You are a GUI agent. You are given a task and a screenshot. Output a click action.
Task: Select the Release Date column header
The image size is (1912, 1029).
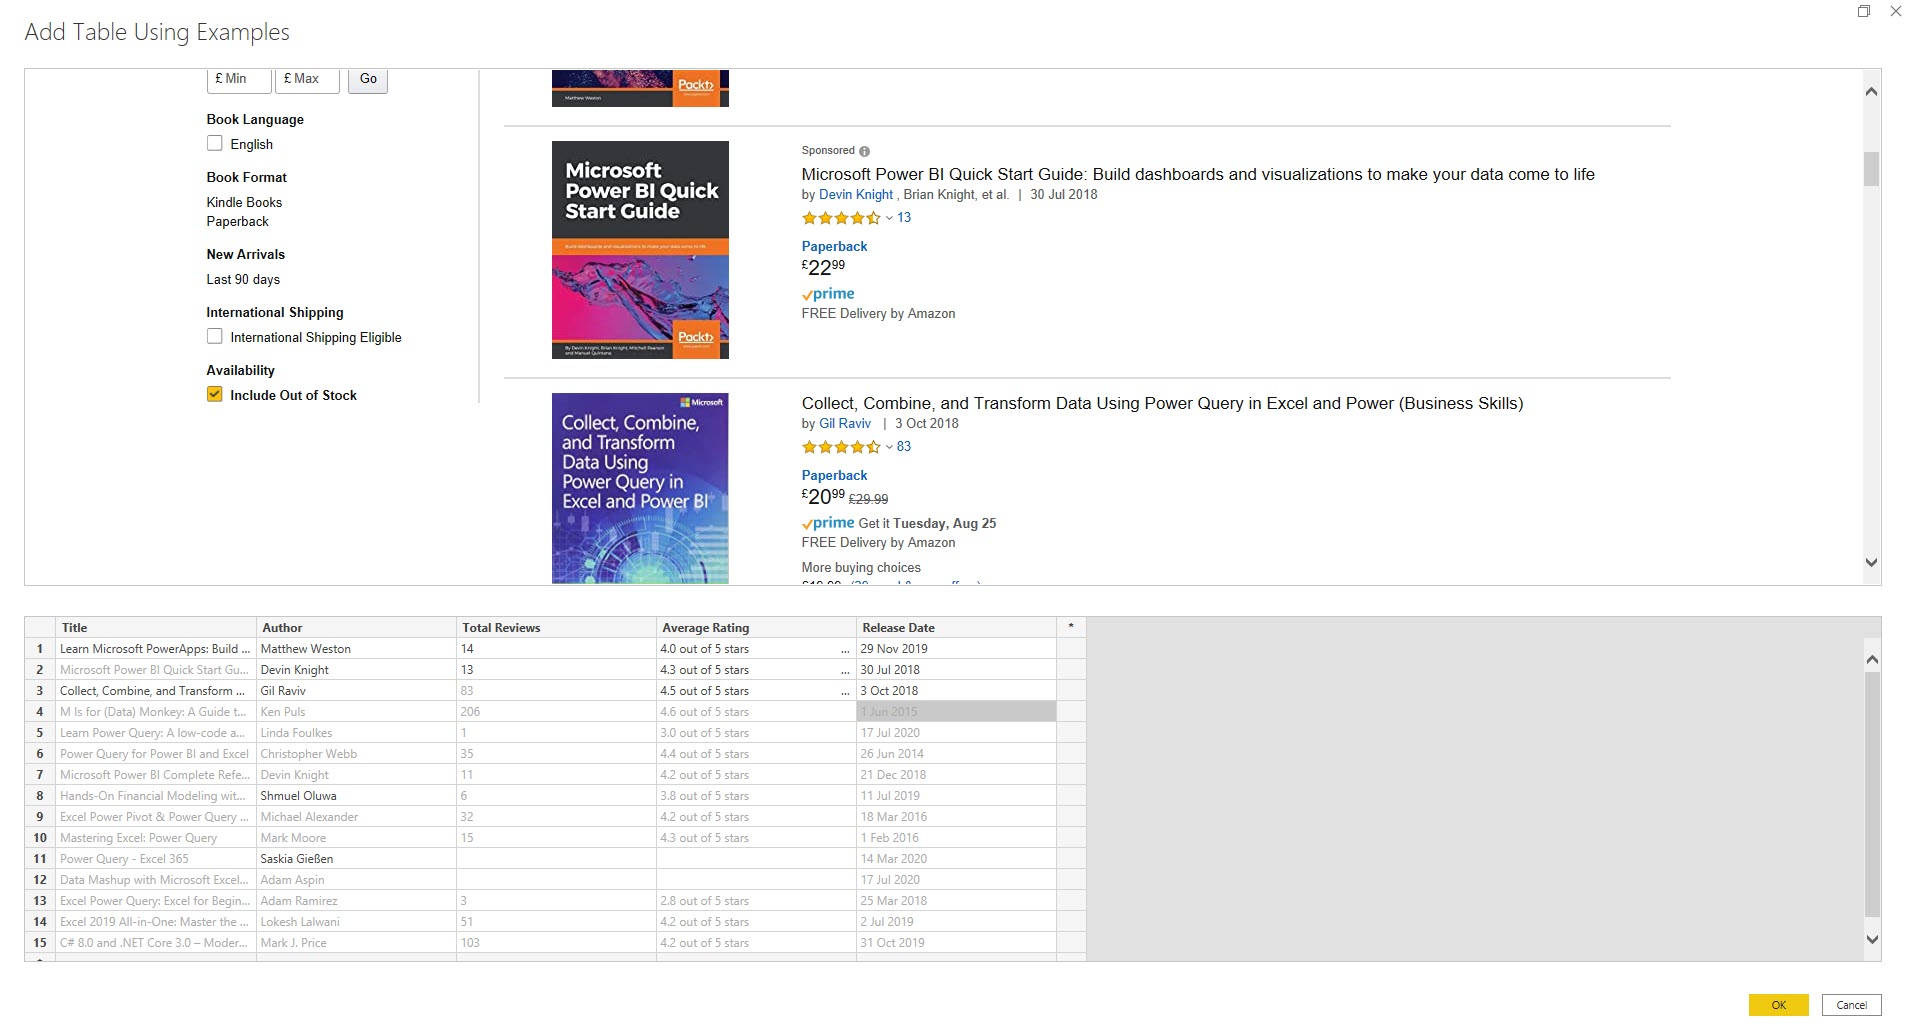point(955,627)
